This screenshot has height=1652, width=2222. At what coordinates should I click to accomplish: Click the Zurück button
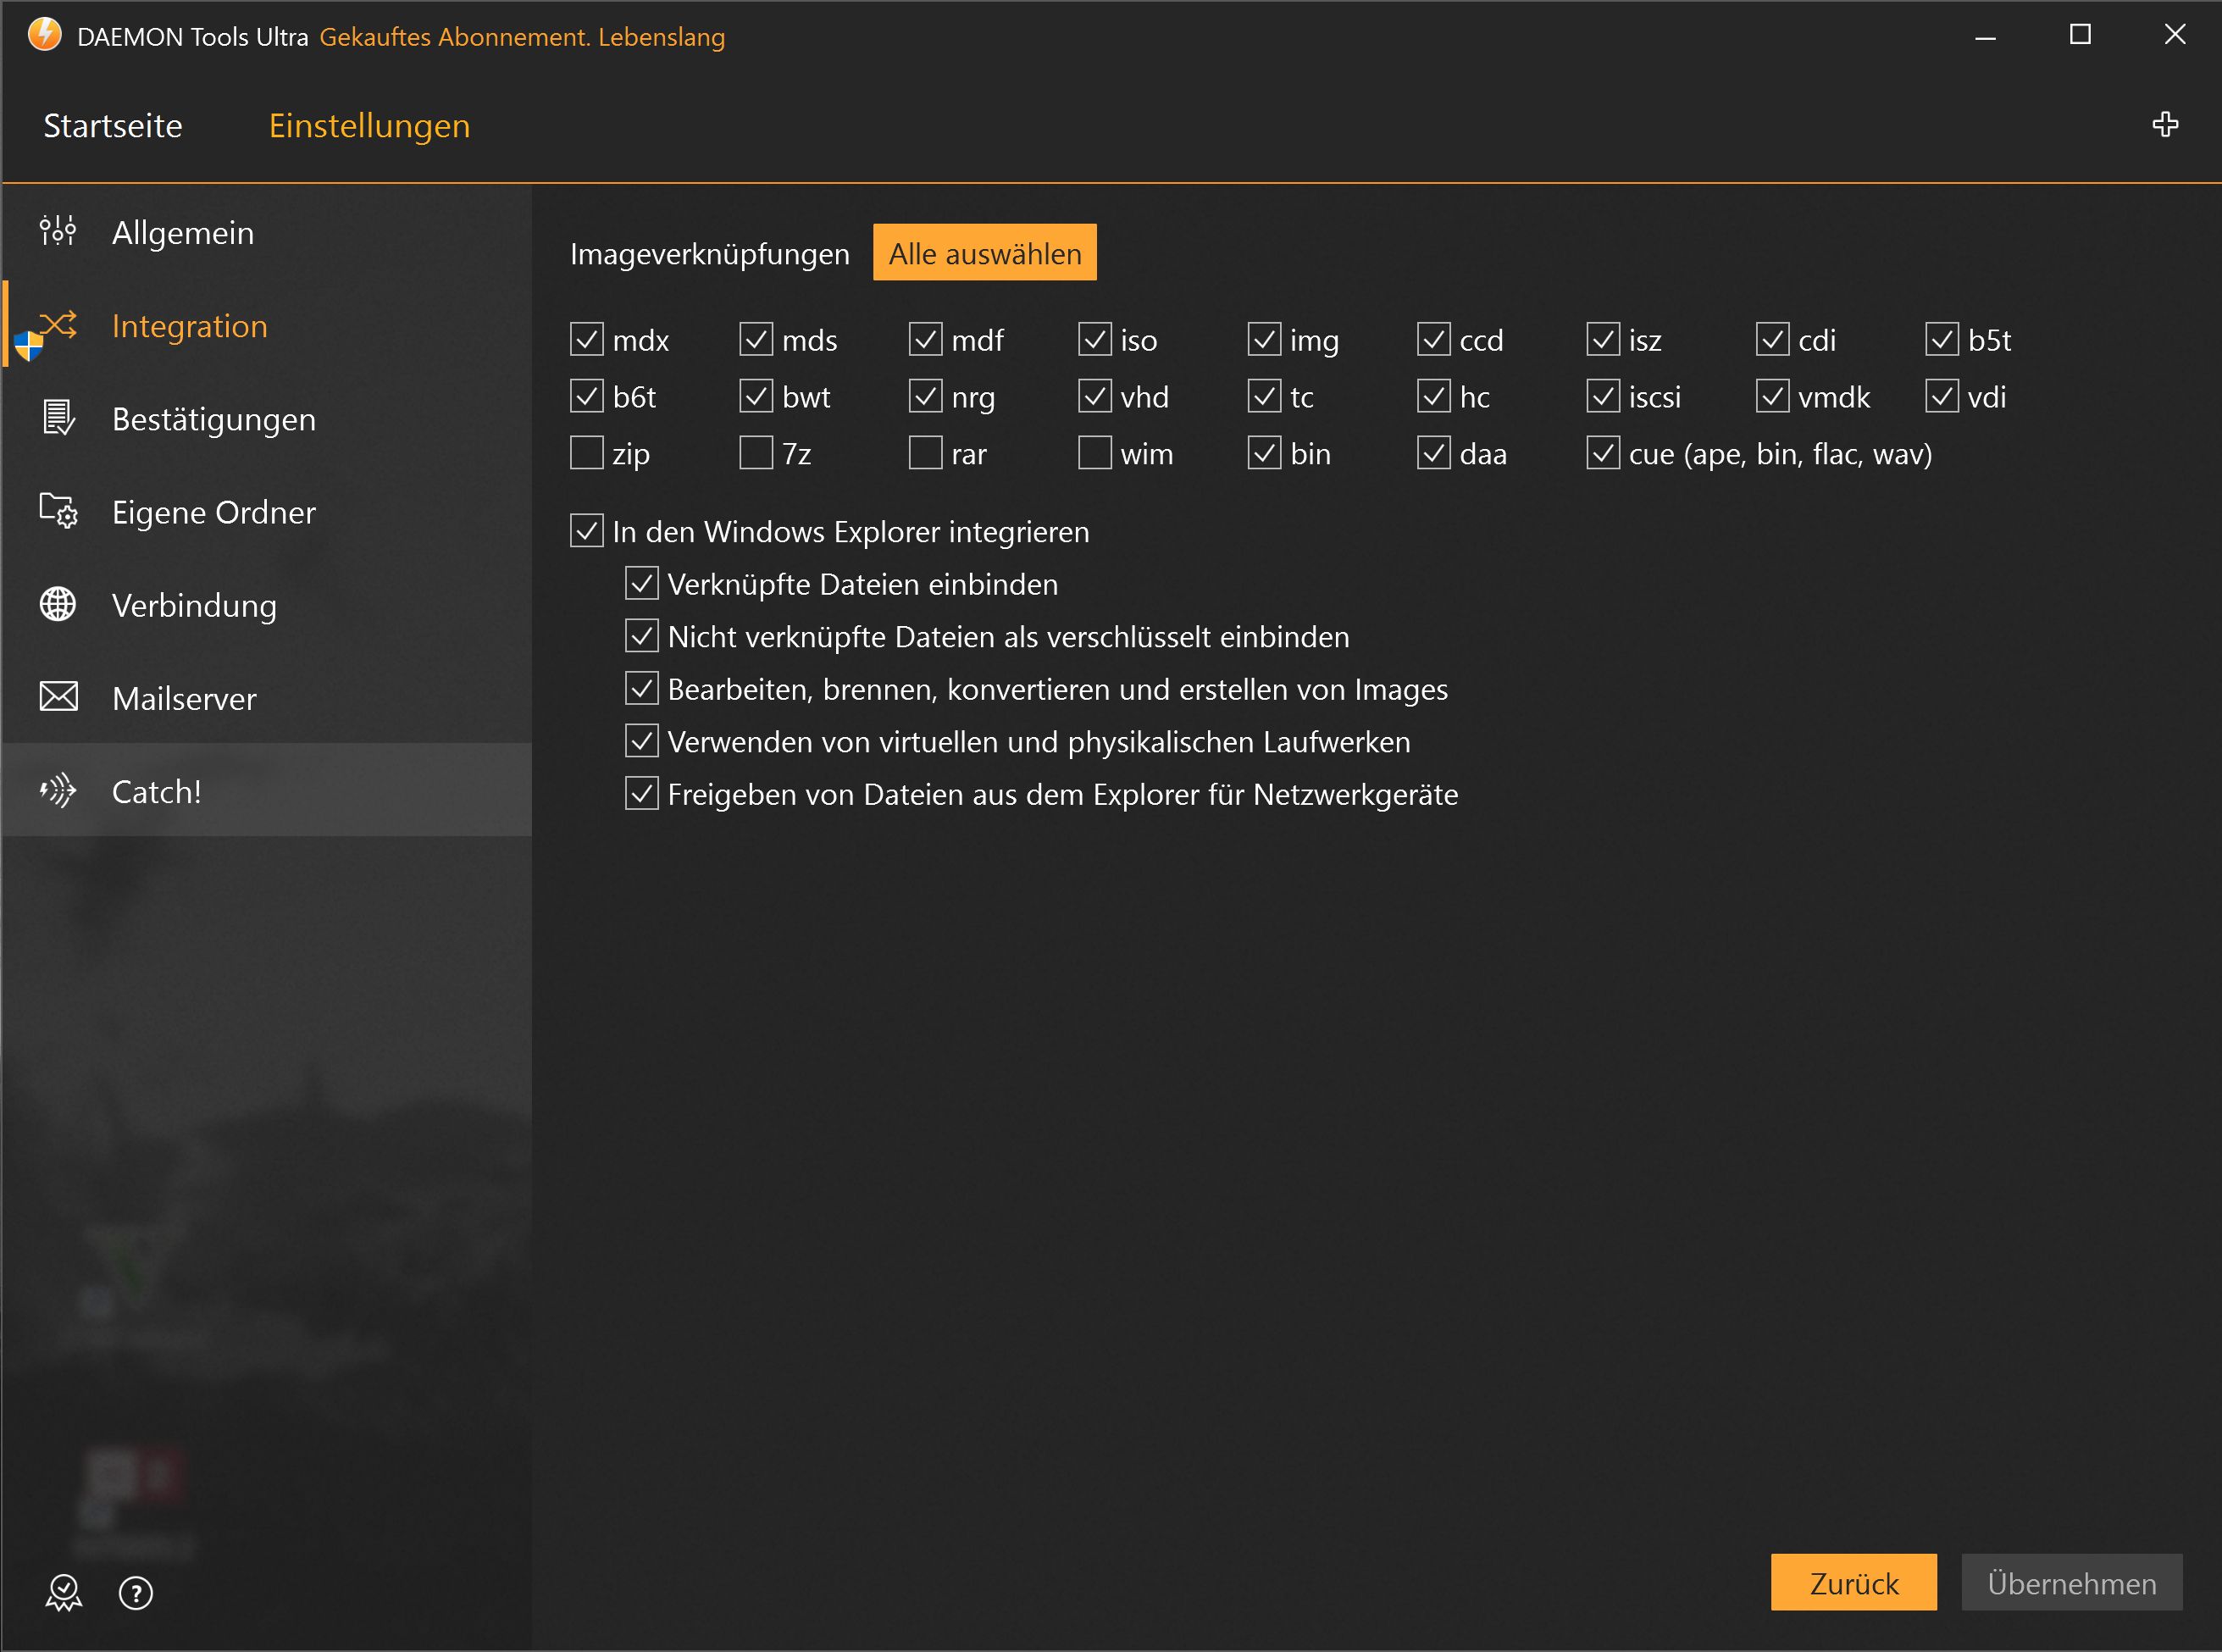click(1853, 1583)
